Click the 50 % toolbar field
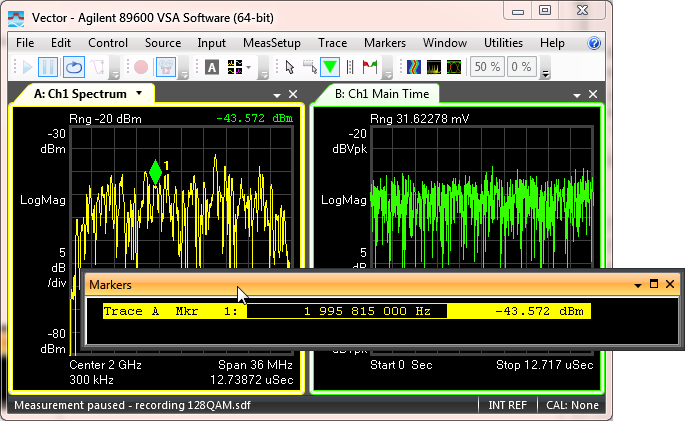The width and height of the screenshot is (685, 421). (487, 67)
